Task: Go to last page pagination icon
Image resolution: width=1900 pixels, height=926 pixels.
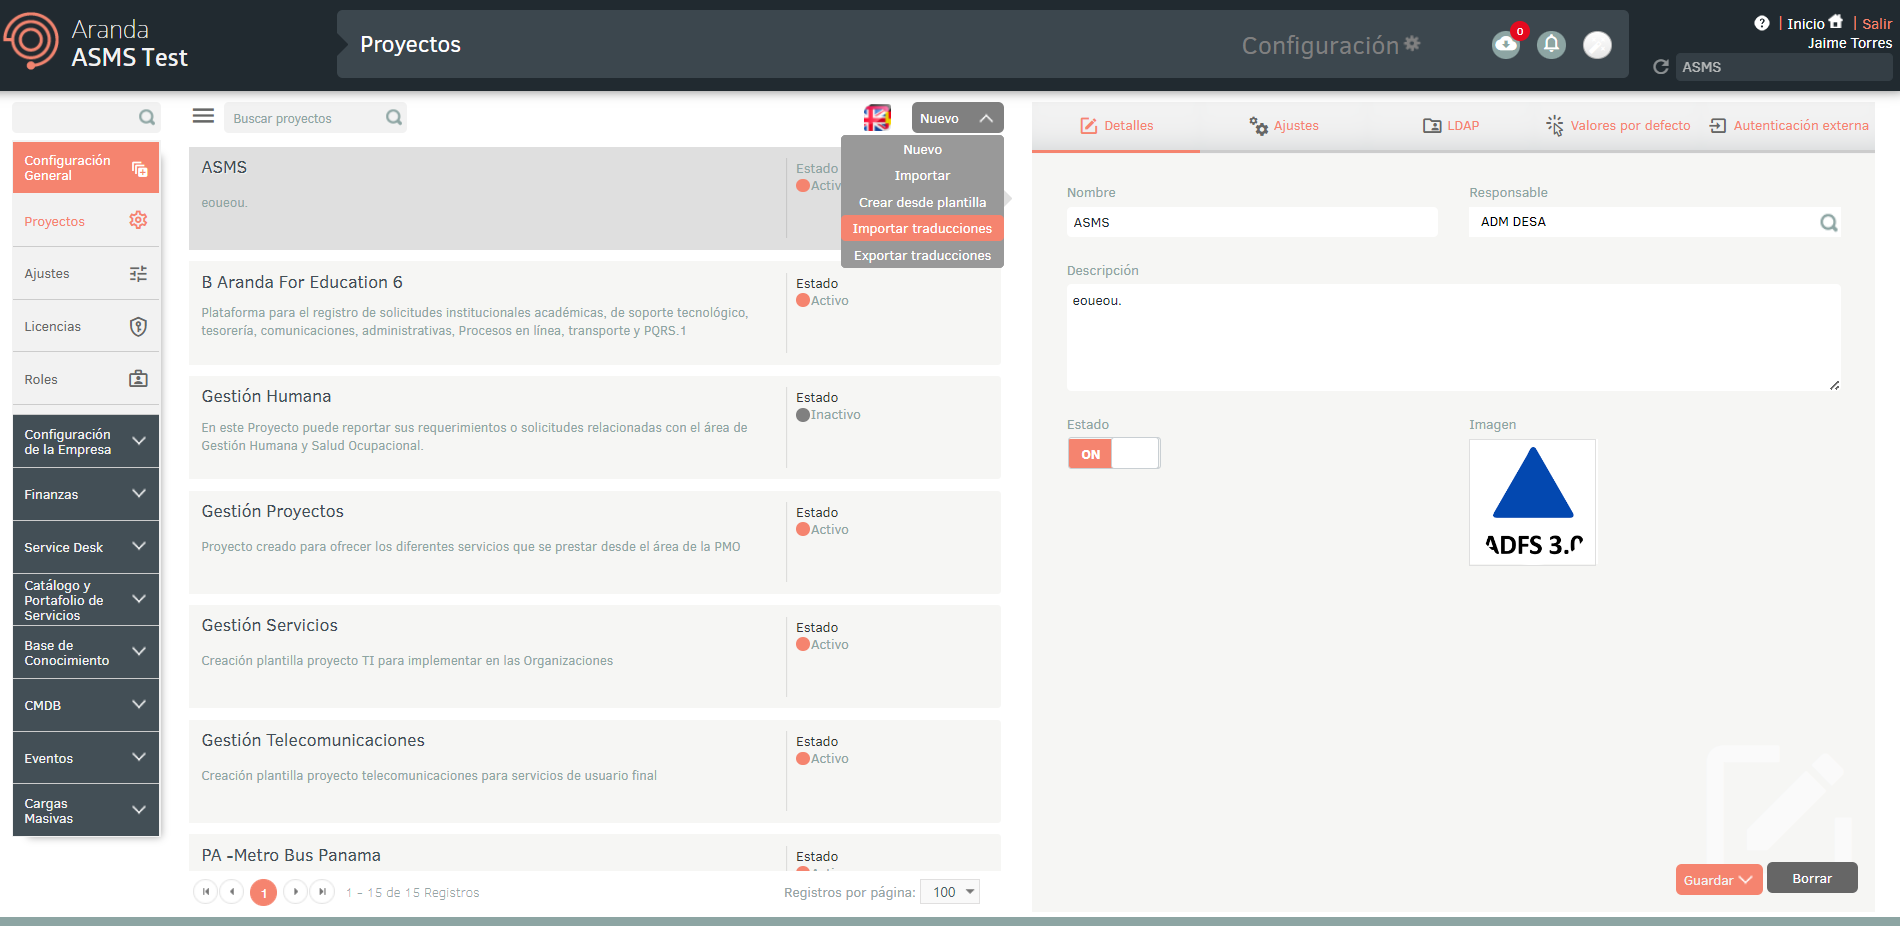Action: click(322, 891)
